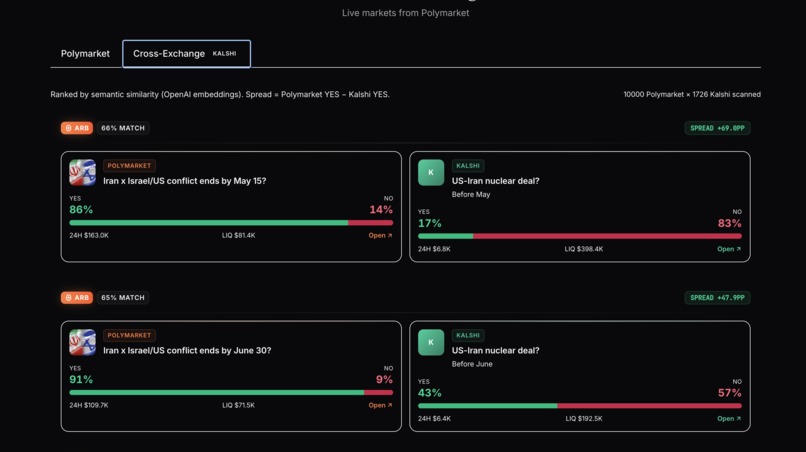
Task: Click the 'LIQ $398.4K' liquidity text
Action: coord(584,249)
